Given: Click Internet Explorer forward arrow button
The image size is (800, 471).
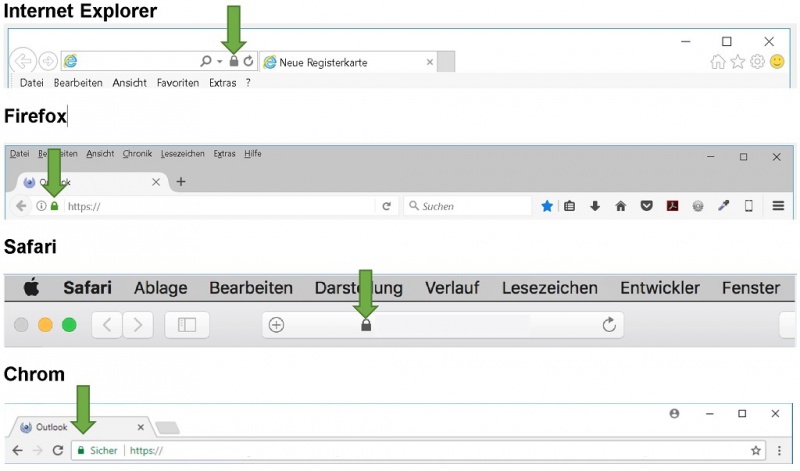Looking at the screenshot, I should pos(48,62).
